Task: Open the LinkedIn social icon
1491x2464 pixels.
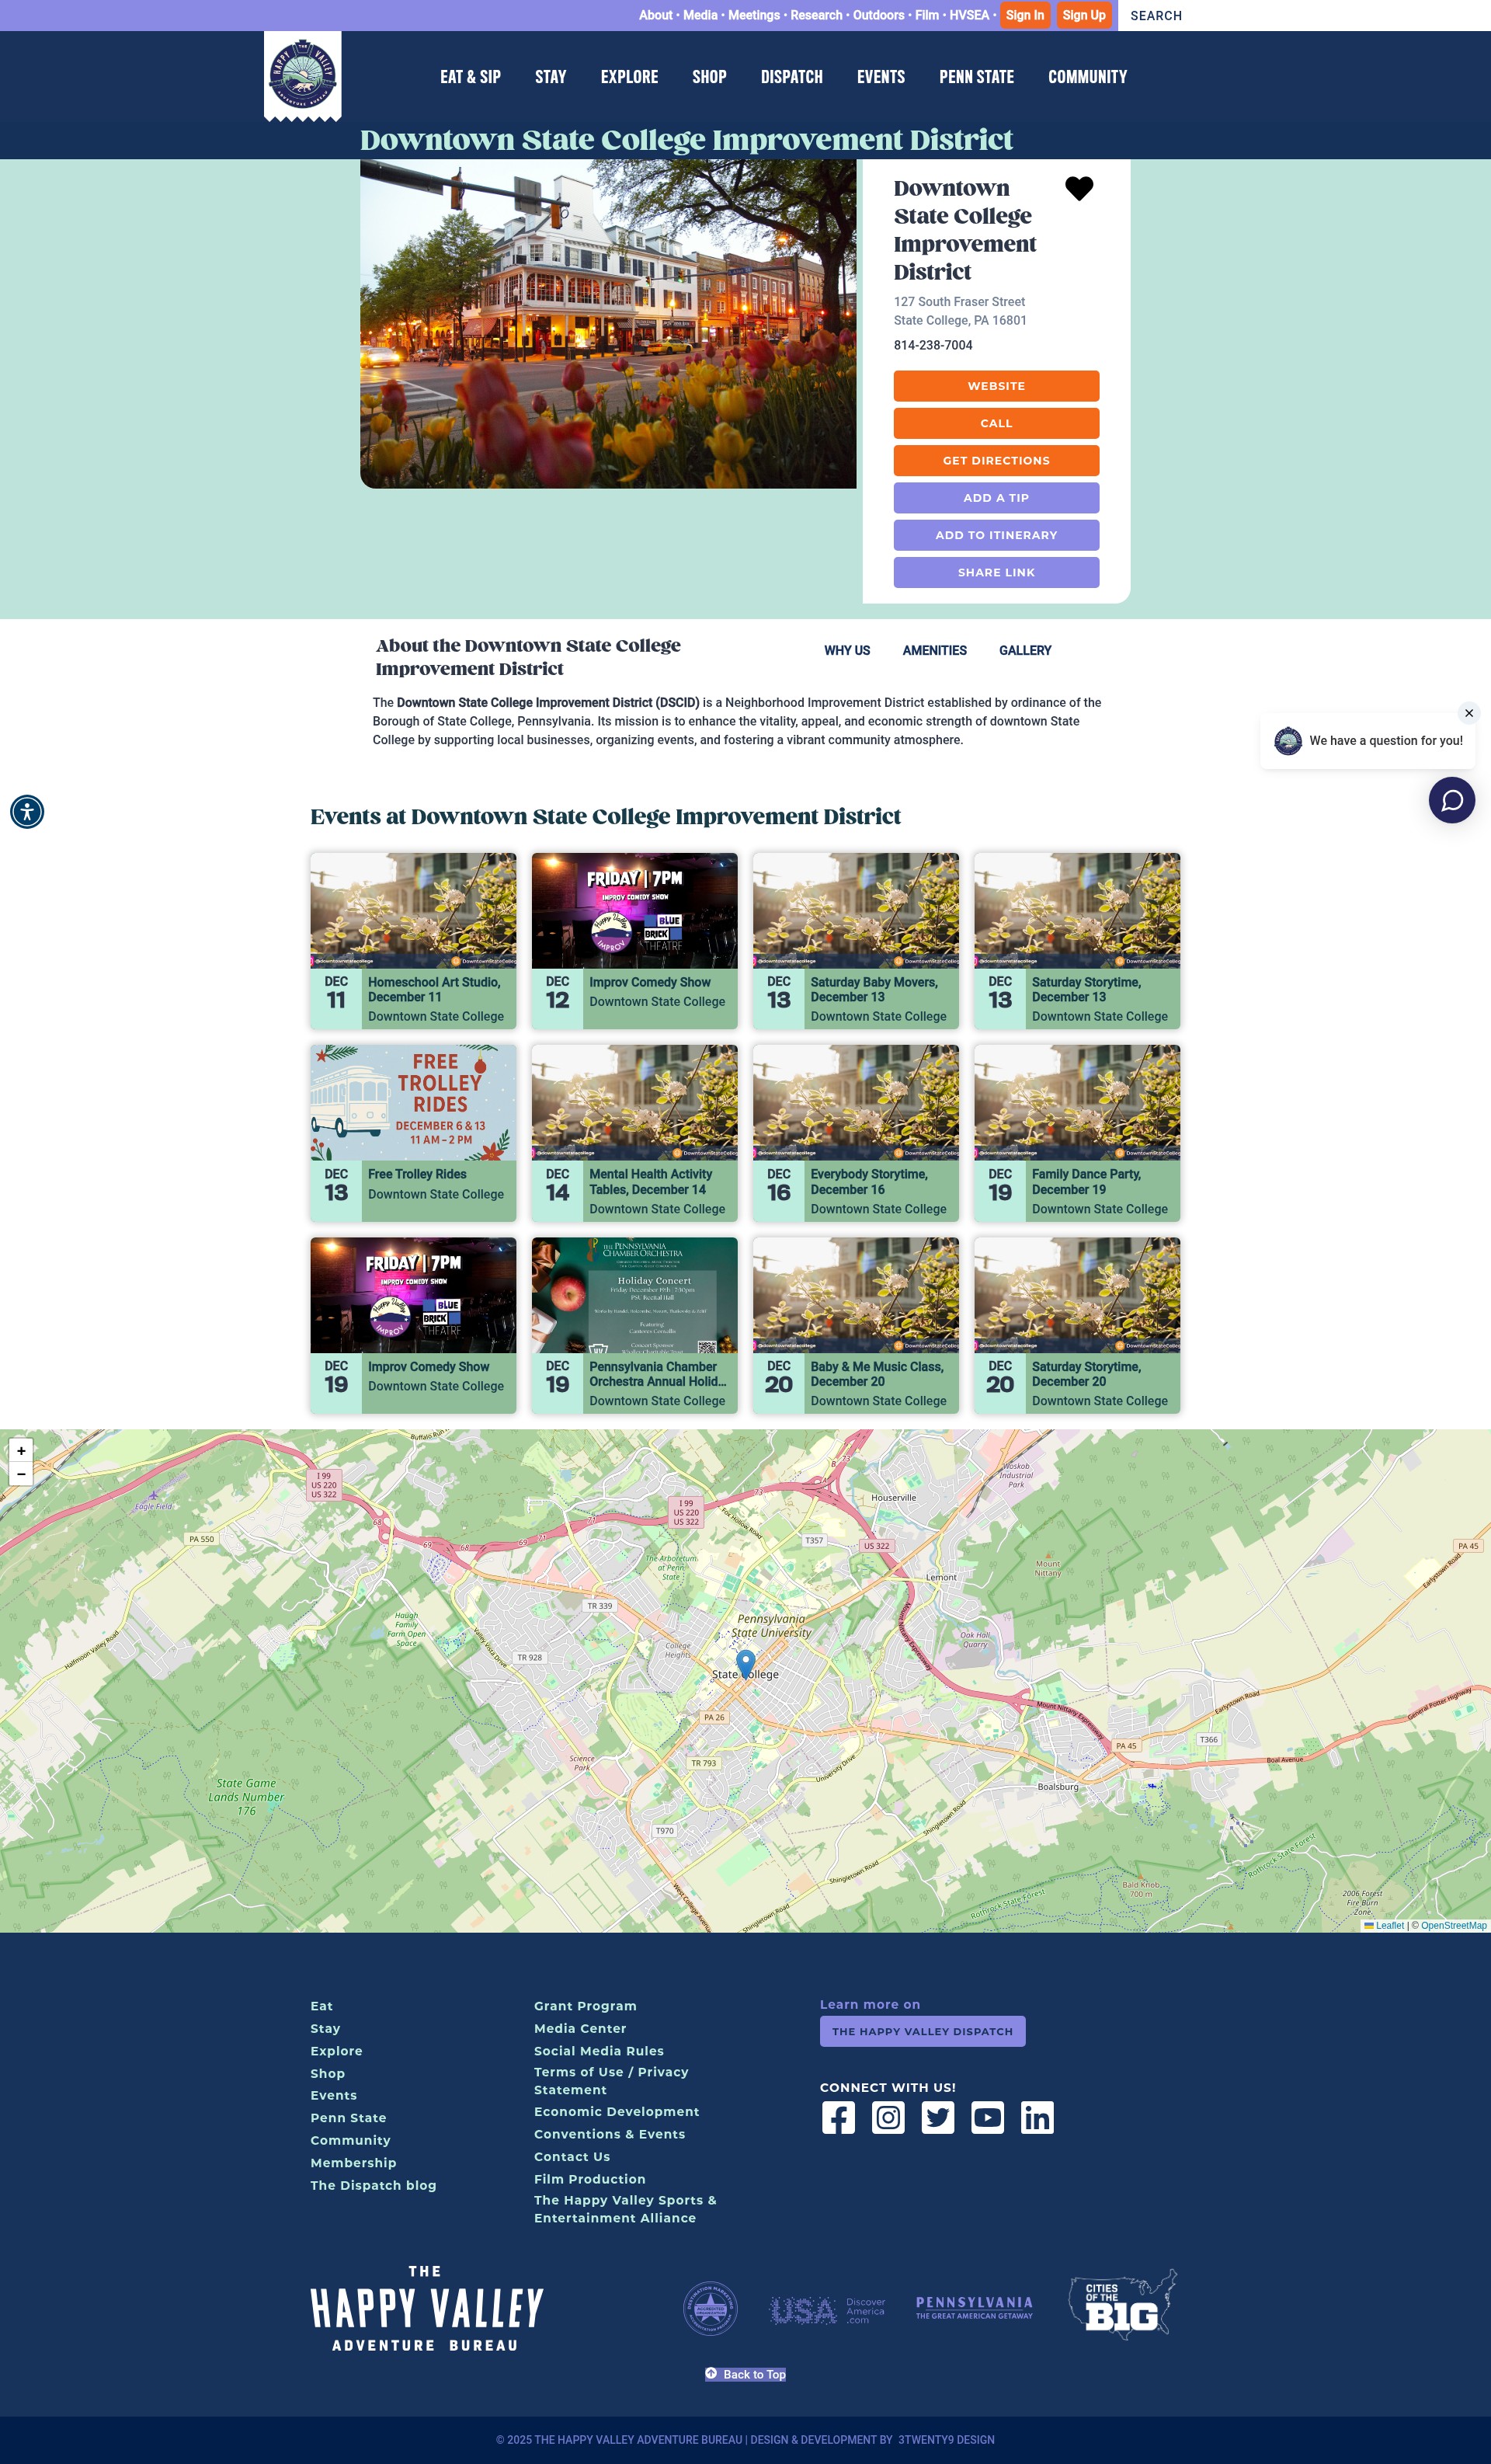Action: [1037, 2117]
